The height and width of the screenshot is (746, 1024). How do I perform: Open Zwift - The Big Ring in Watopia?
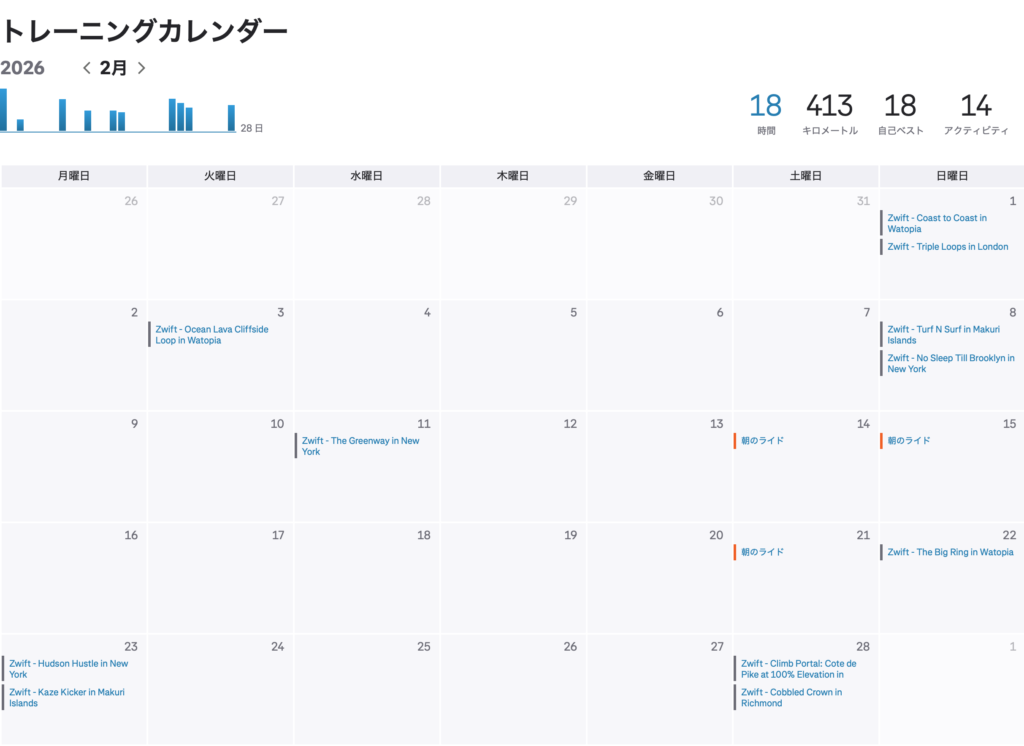949,552
